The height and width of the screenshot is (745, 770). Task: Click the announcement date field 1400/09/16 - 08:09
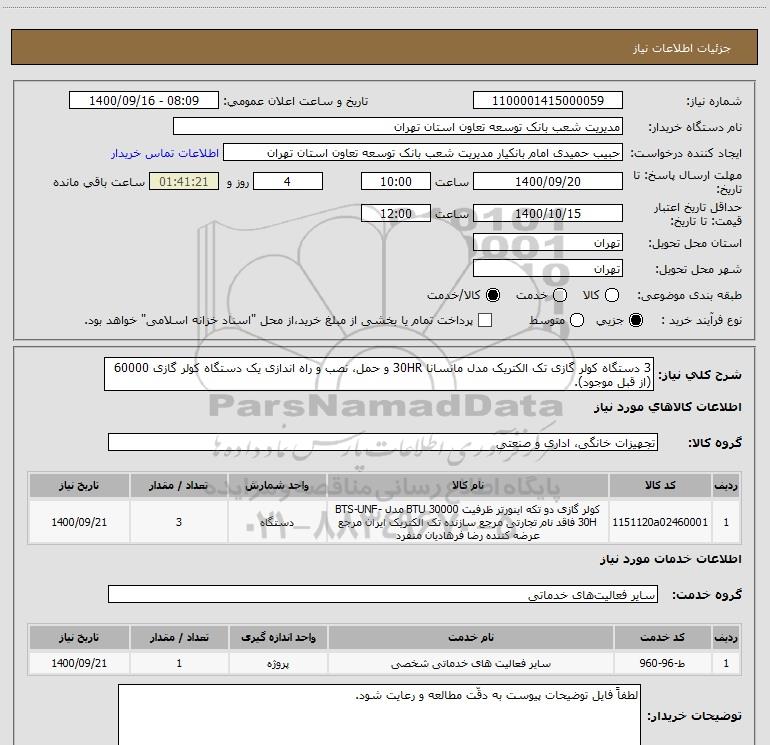pyautogui.click(x=144, y=100)
